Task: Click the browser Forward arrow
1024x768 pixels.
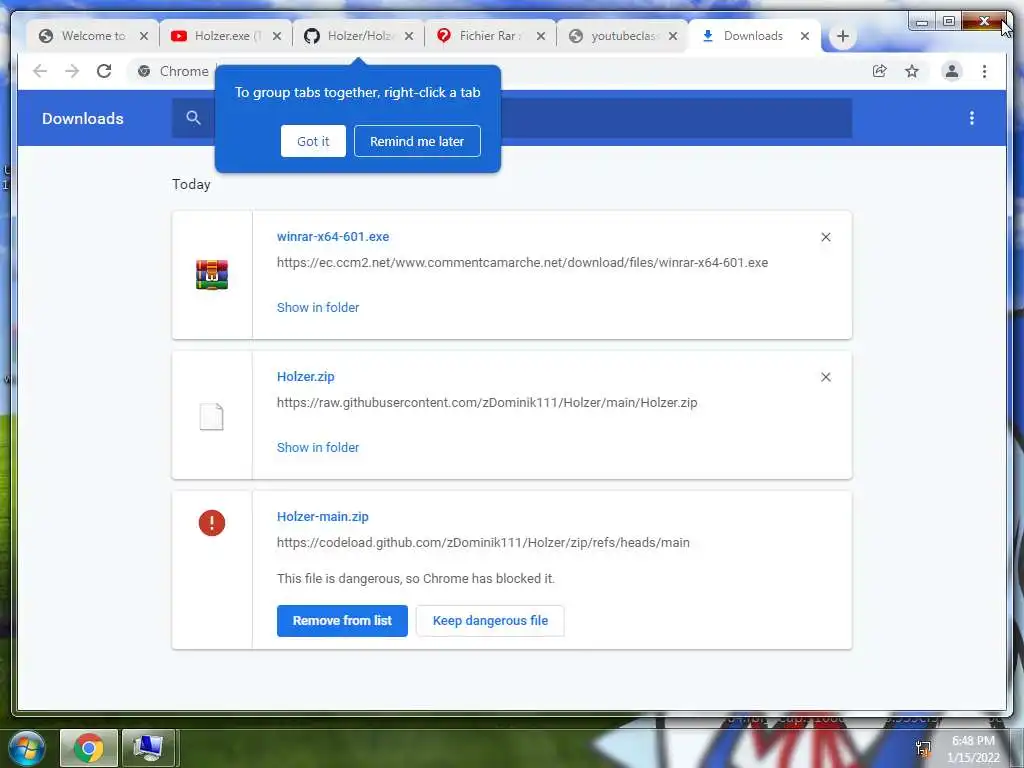Action: pyautogui.click(x=72, y=71)
